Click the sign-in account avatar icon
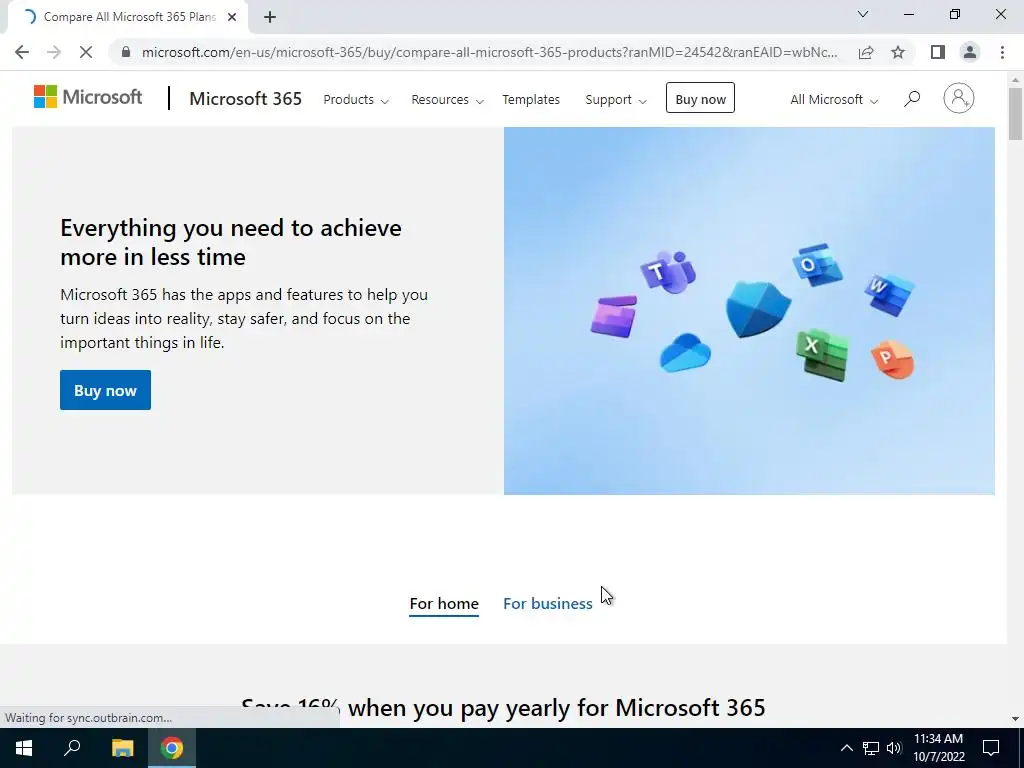This screenshot has height=768, width=1024. (x=958, y=99)
